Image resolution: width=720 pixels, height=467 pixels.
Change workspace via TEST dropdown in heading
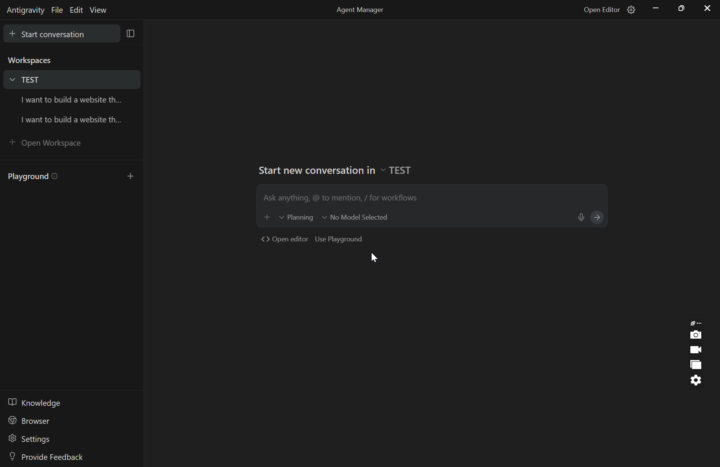point(396,170)
